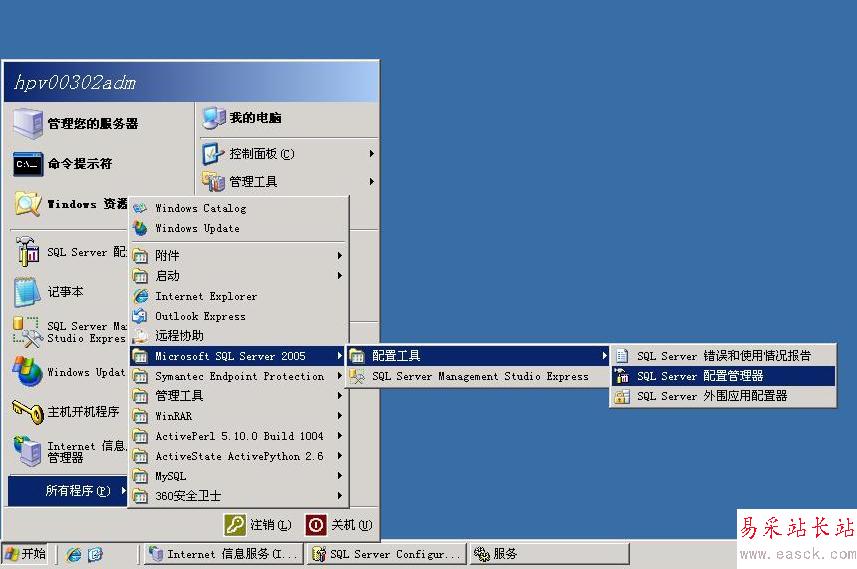Click the gold key icon for 主机开机程序

(x=28, y=412)
